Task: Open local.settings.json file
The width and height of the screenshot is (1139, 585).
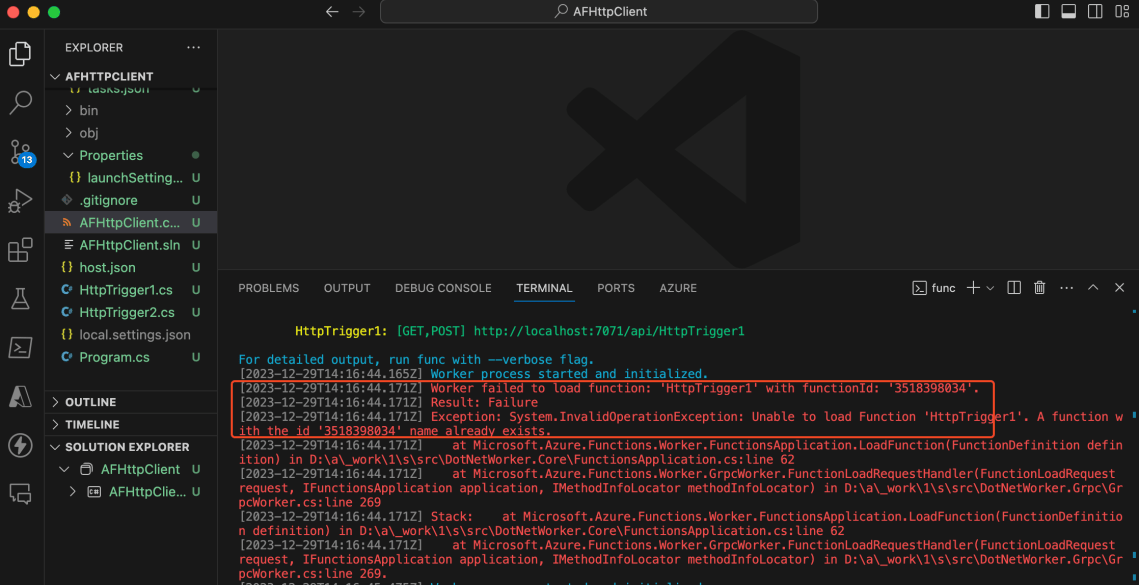Action: 131,335
